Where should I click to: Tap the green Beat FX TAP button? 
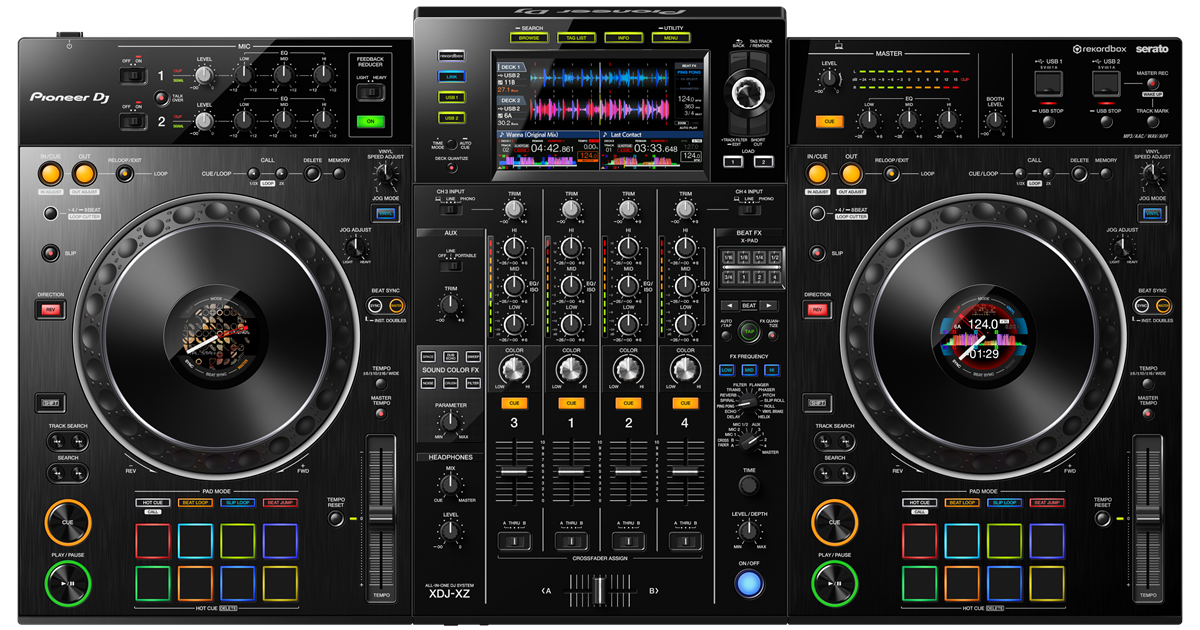coord(749,330)
